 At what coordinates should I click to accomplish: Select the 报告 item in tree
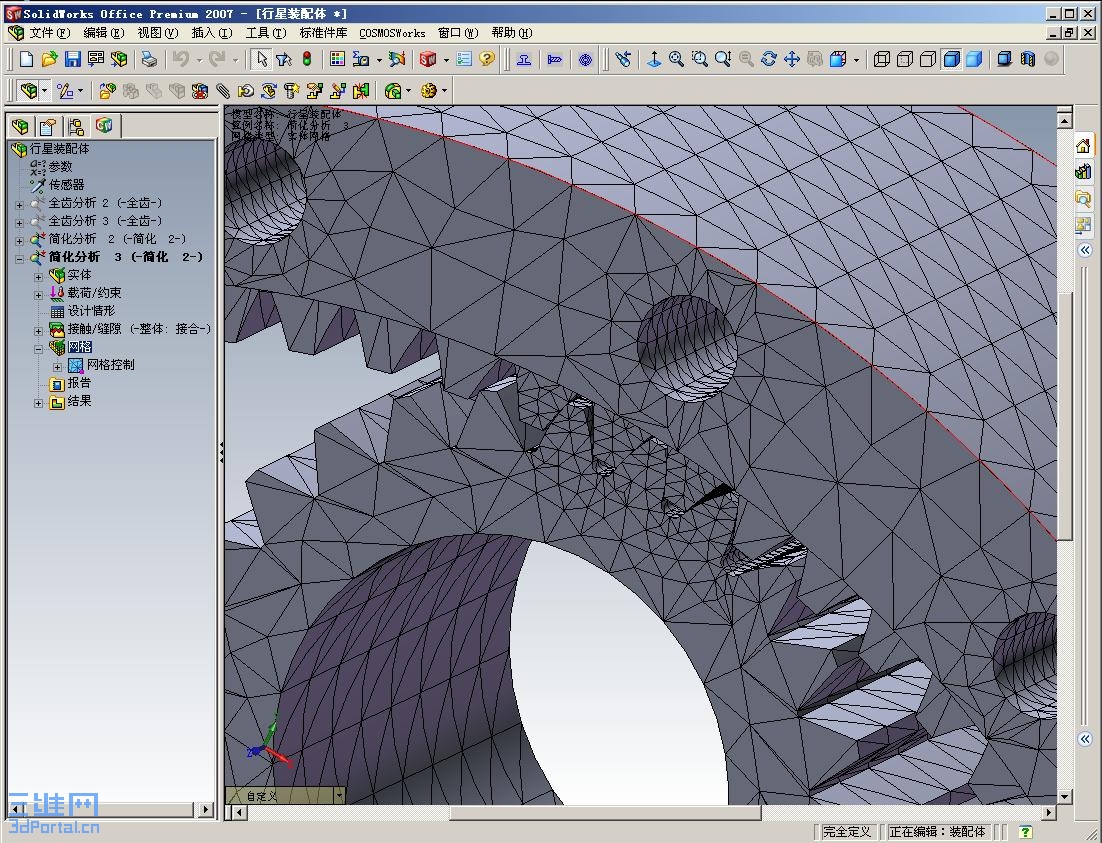click(x=79, y=383)
